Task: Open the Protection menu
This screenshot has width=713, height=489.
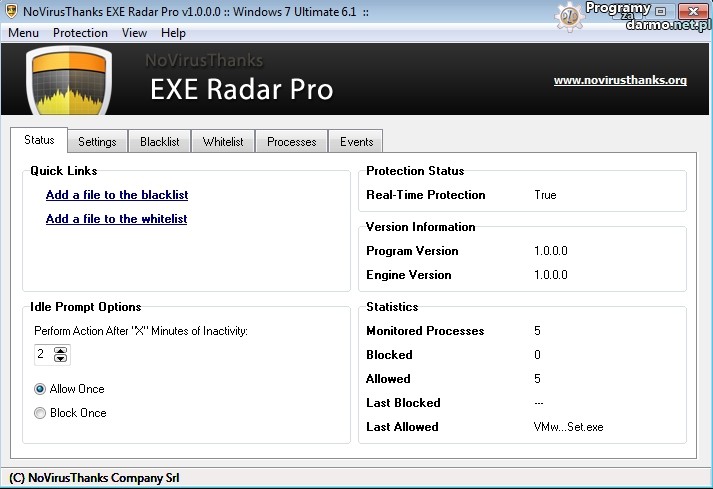Action: point(80,33)
